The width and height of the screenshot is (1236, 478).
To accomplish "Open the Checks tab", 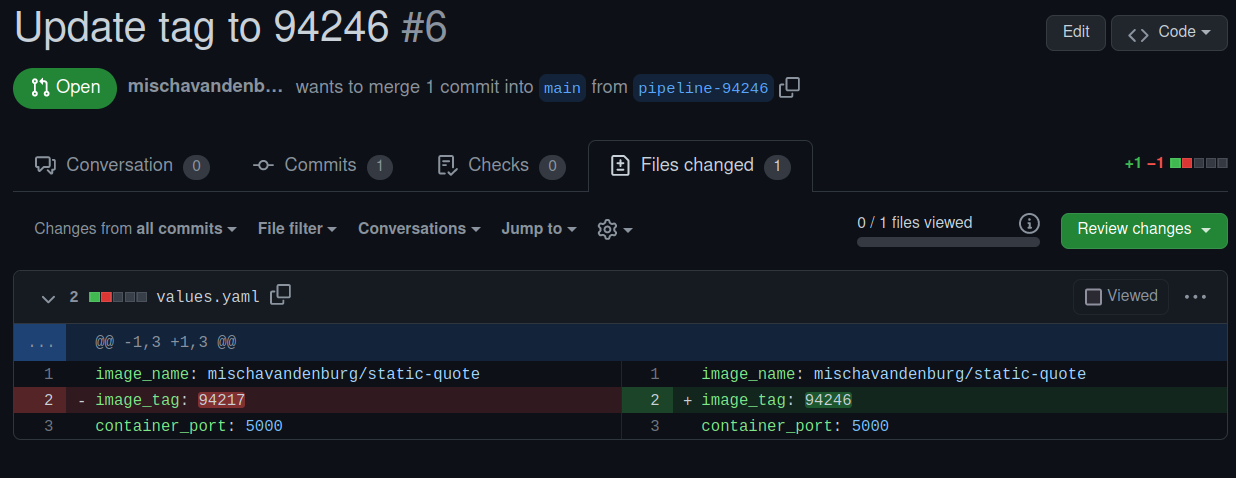I will coord(500,166).
